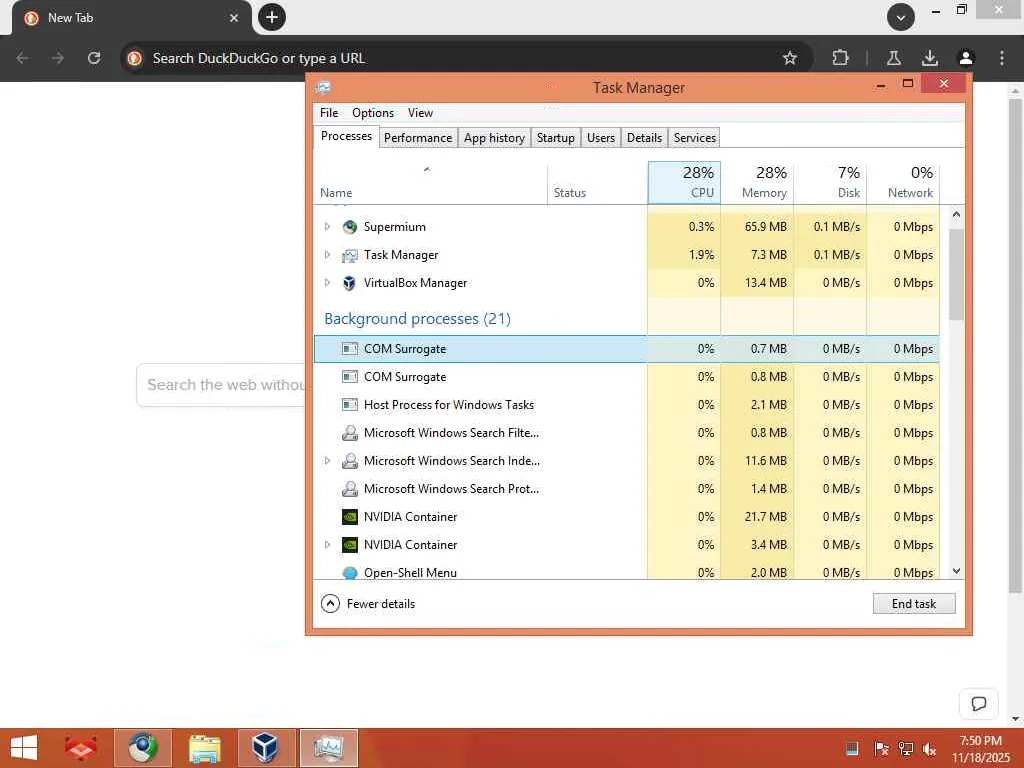Click the Microsoft Windows Search Indexer icon
The width and height of the screenshot is (1024, 768).
point(350,461)
